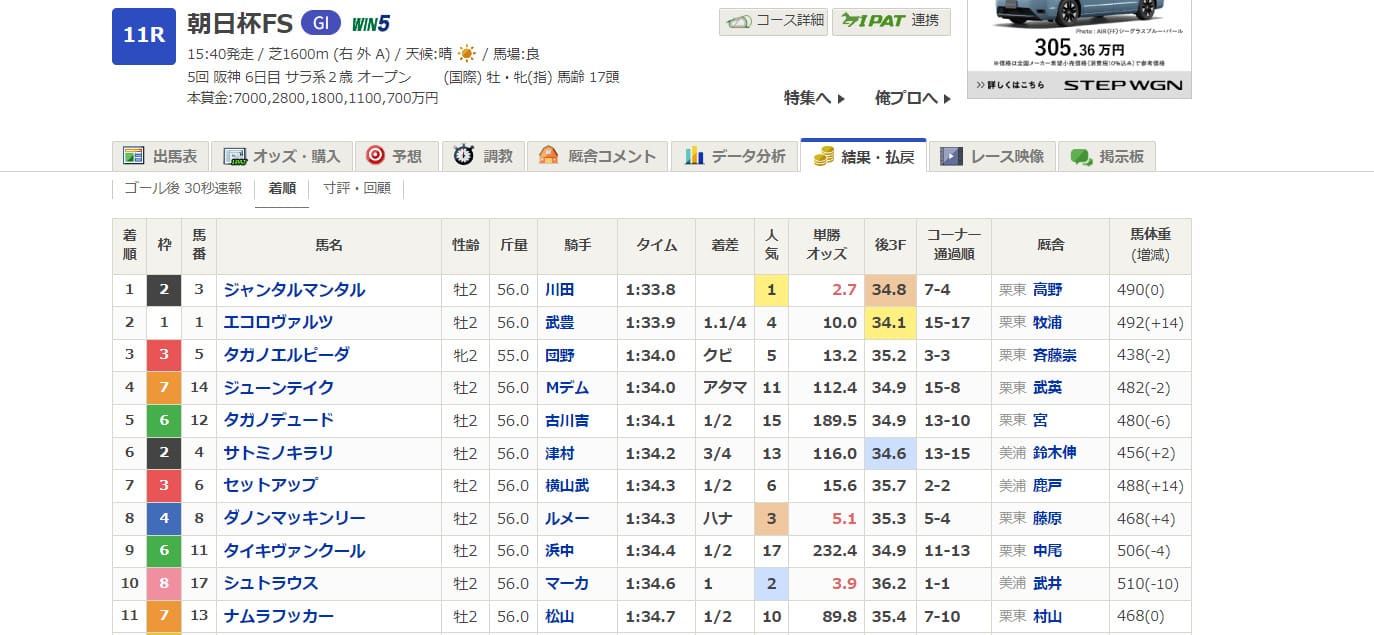Select the 寸評・回顧 sub-tab
This screenshot has height=635, width=1374.
[357, 188]
